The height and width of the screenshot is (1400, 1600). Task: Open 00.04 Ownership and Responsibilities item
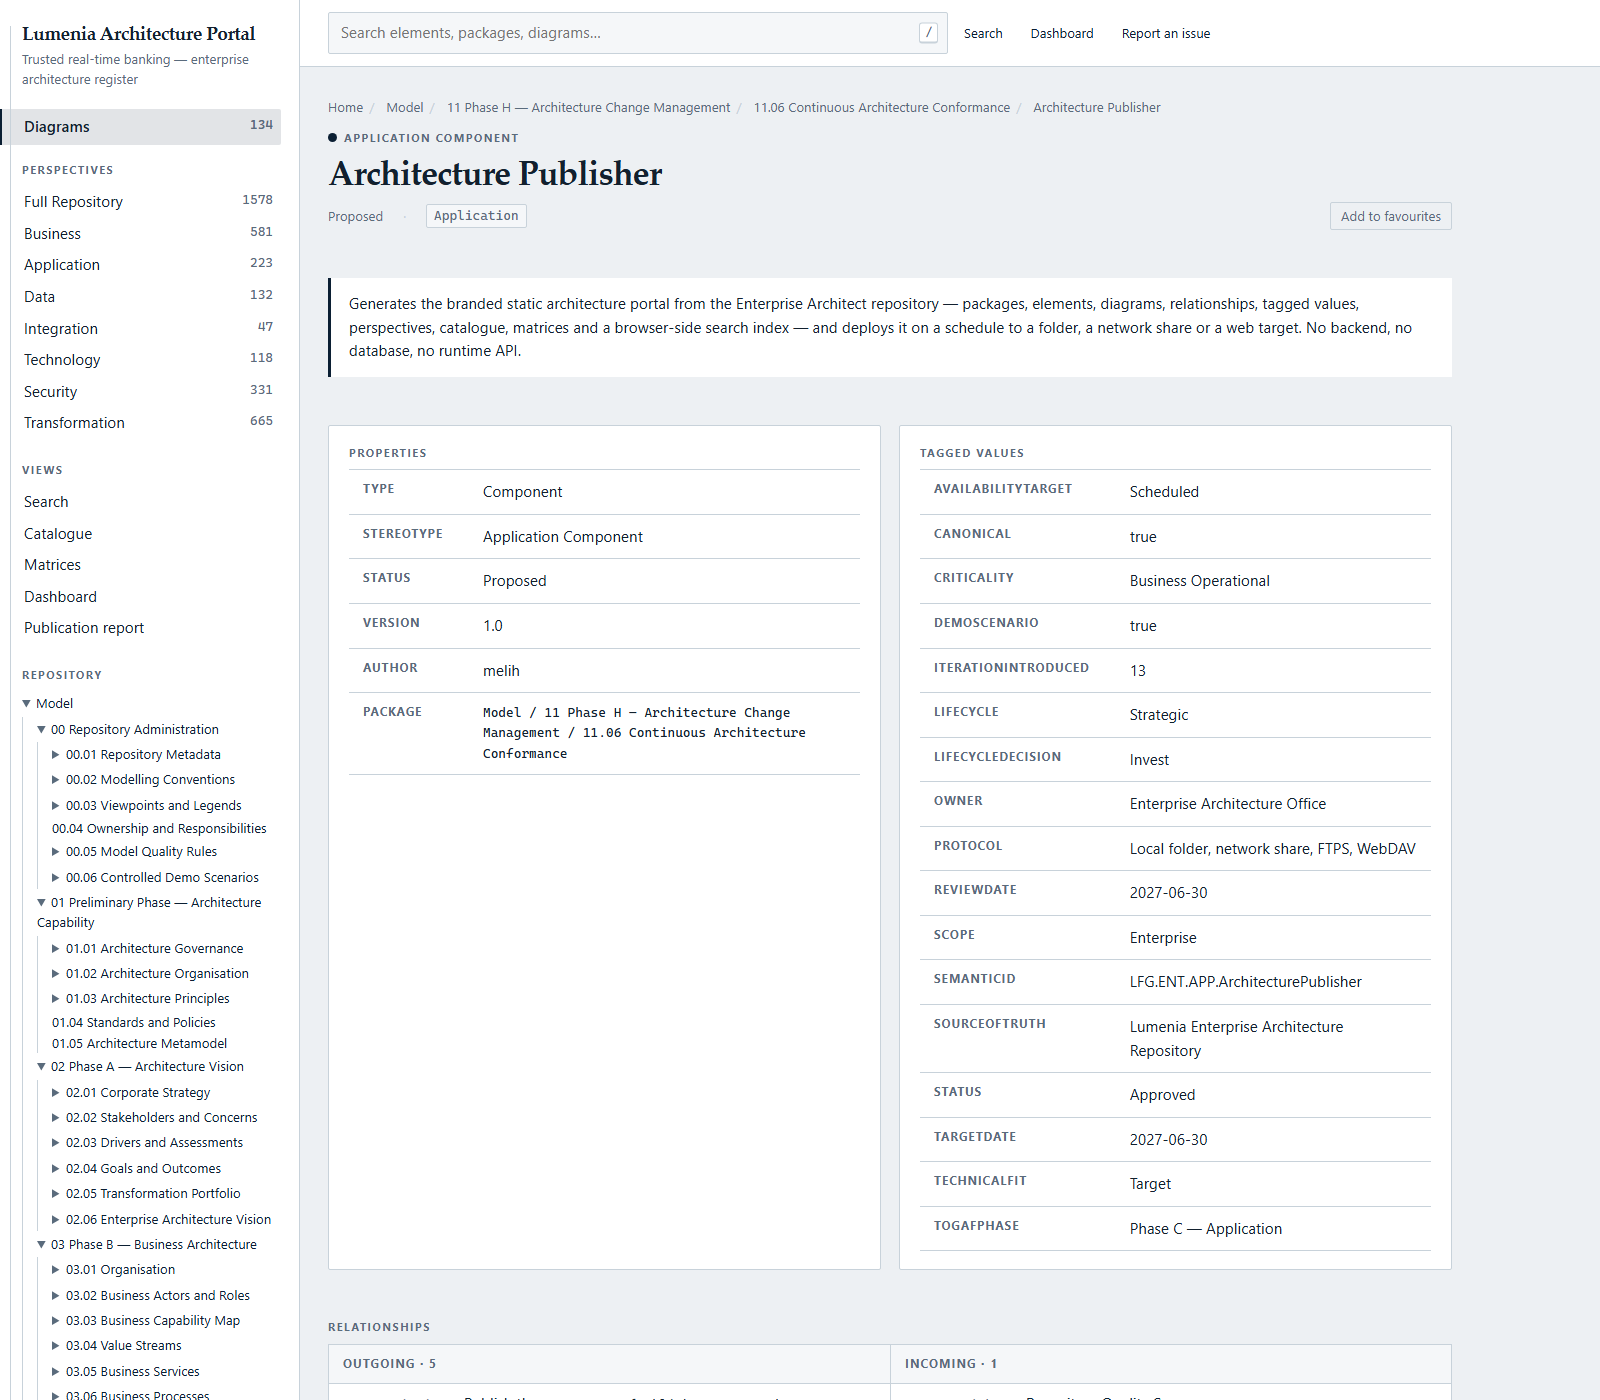pos(159,829)
